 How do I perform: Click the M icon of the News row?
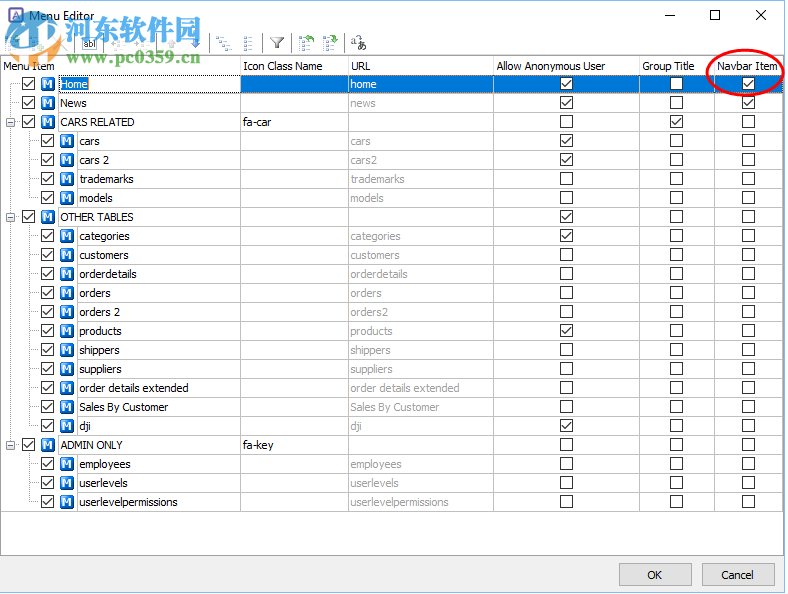coord(48,103)
